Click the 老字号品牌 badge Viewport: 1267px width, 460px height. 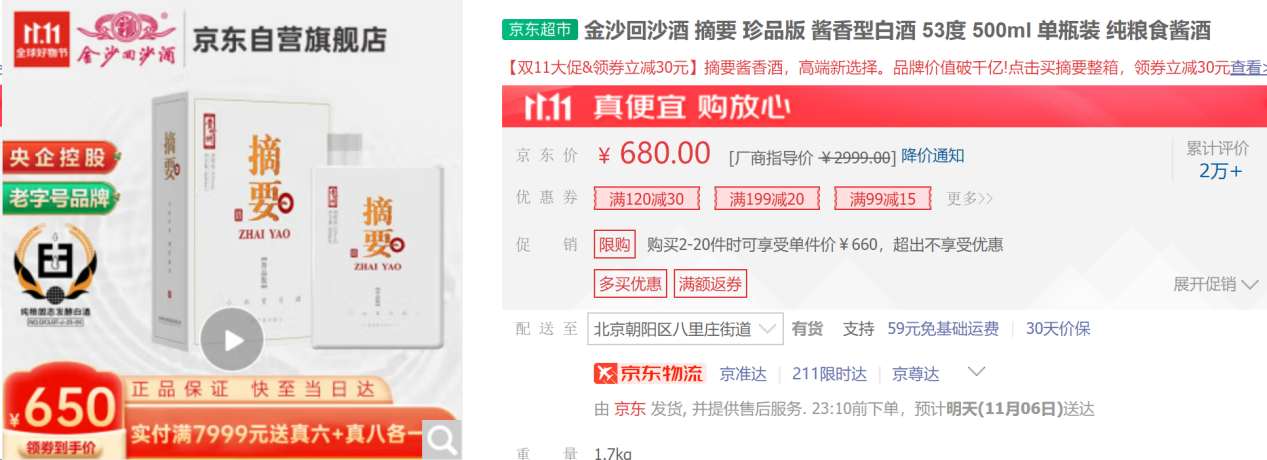click(59, 197)
